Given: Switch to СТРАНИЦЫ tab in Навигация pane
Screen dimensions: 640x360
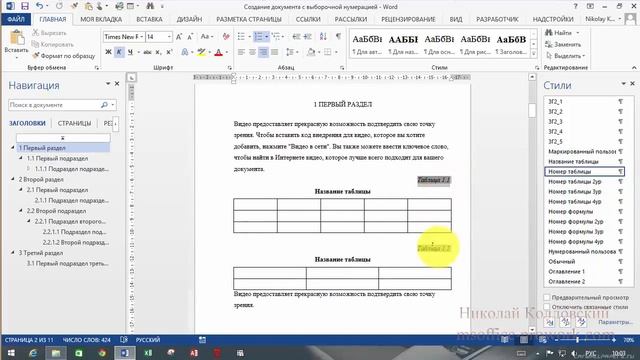Looking at the screenshot, I should (x=74, y=123).
